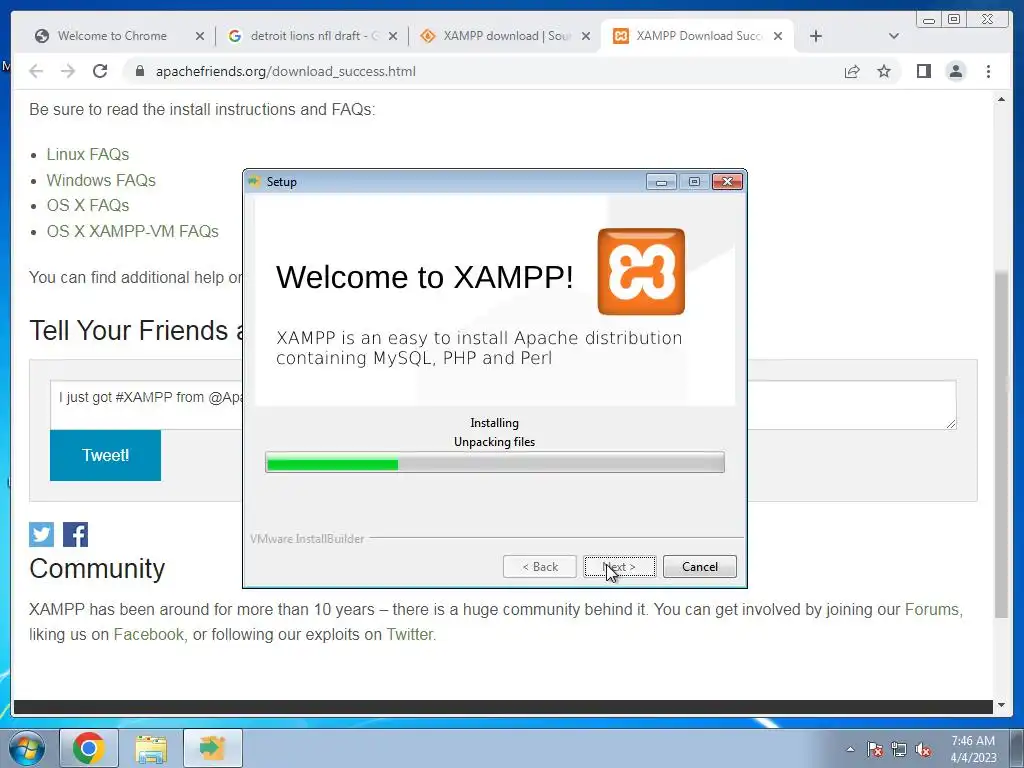
Task: Click the Next button in Setup
Action: pos(619,567)
